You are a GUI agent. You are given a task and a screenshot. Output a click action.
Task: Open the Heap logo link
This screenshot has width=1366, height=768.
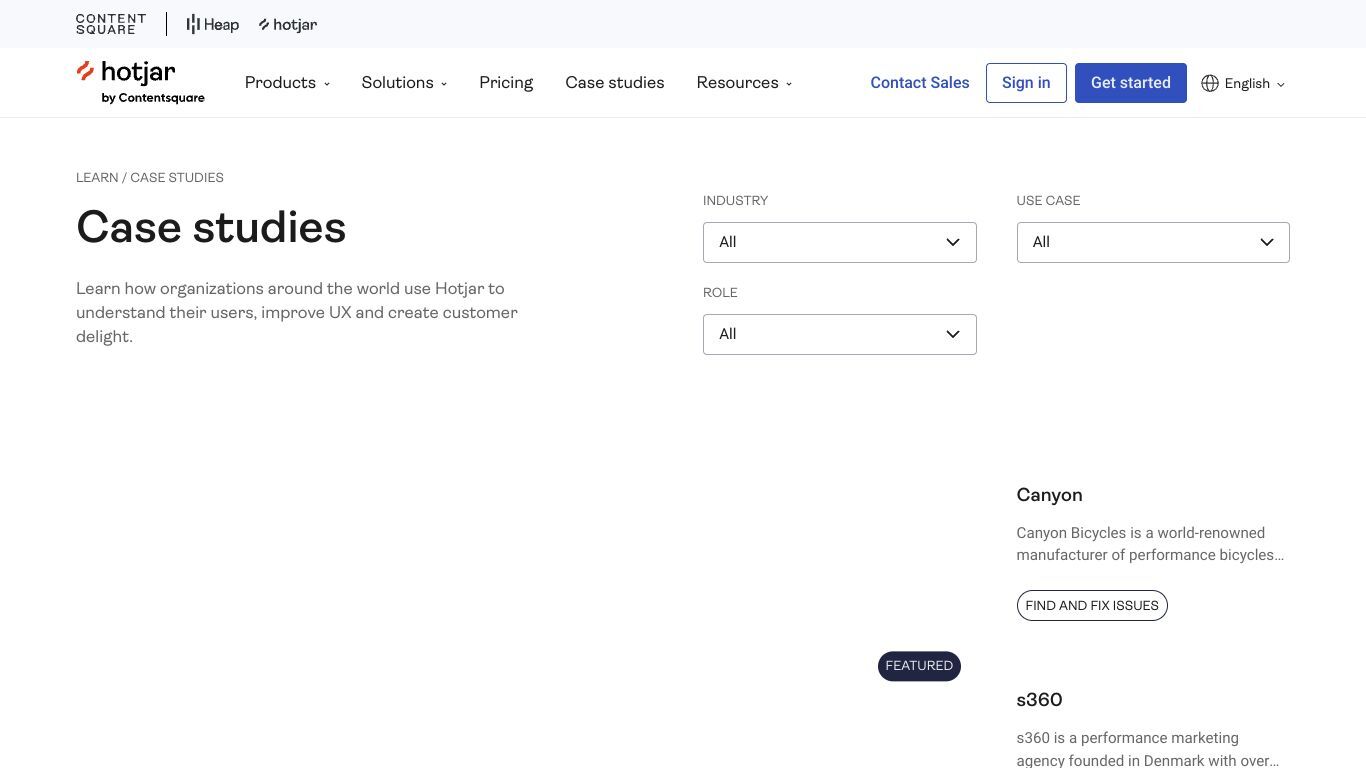coord(213,24)
